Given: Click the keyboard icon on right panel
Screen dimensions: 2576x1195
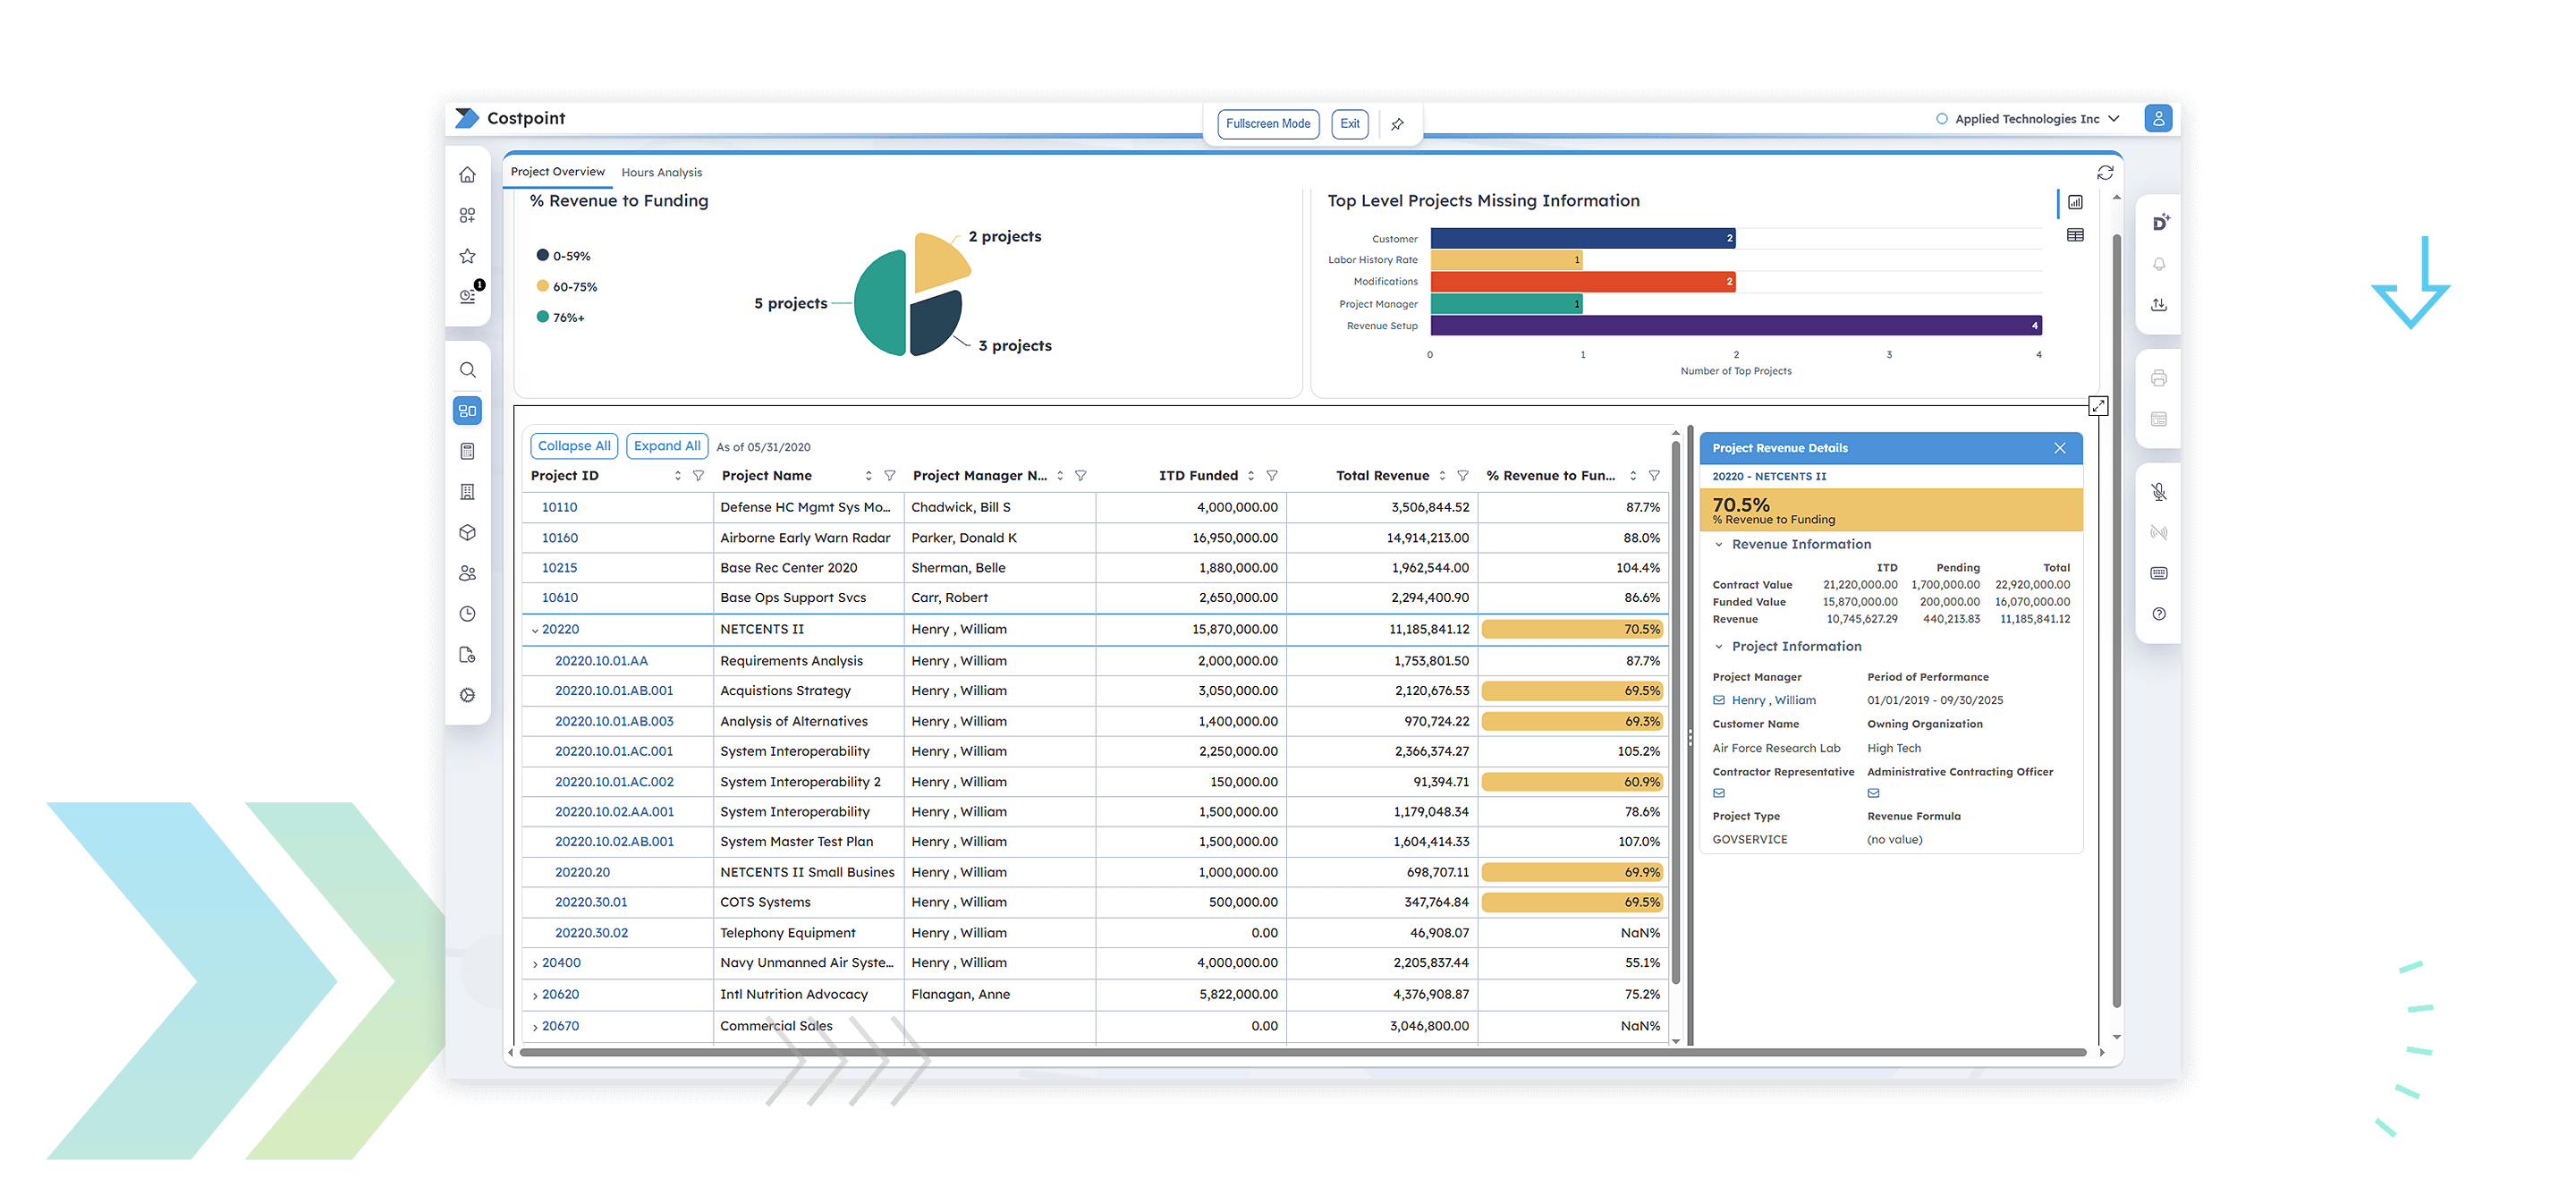Looking at the screenshot, I should coord(2159,573).
